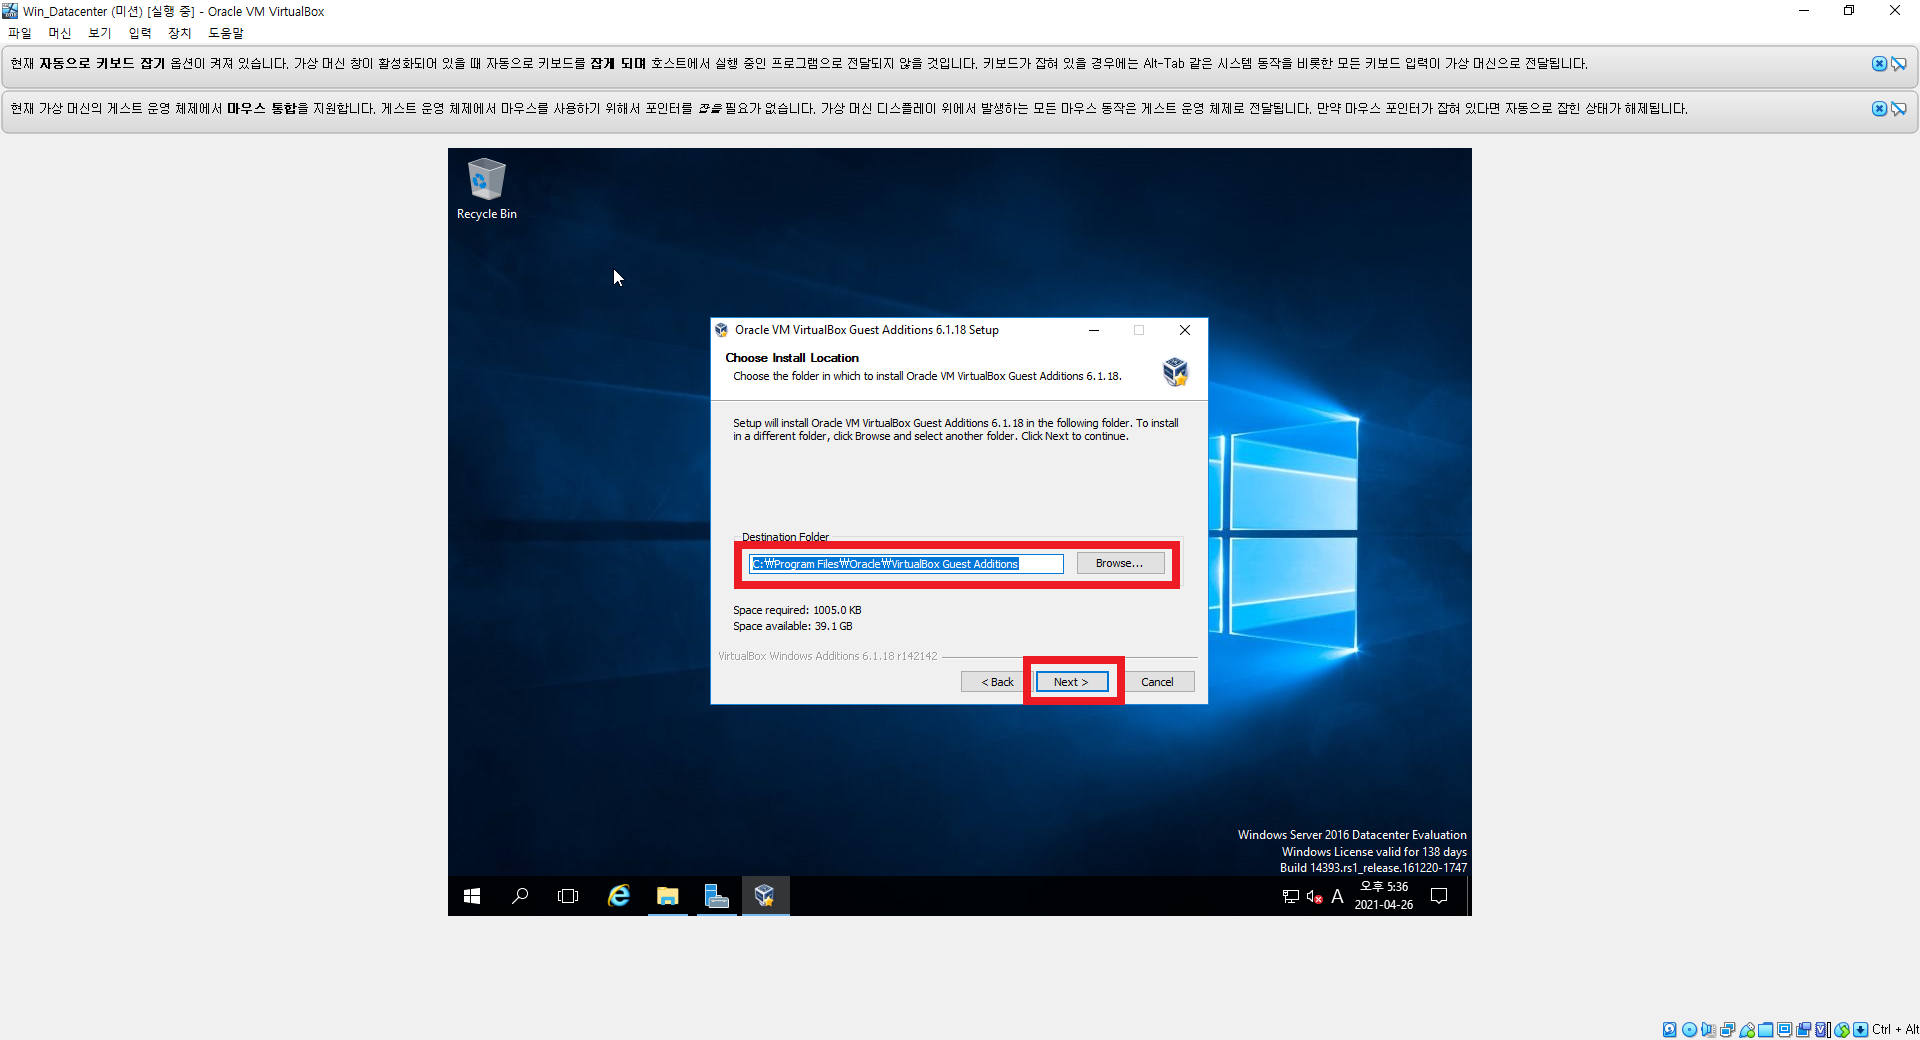1920x1040 pixels.
Task: Click the CPU virtualization status icon
Action: pos(1821,1029)
